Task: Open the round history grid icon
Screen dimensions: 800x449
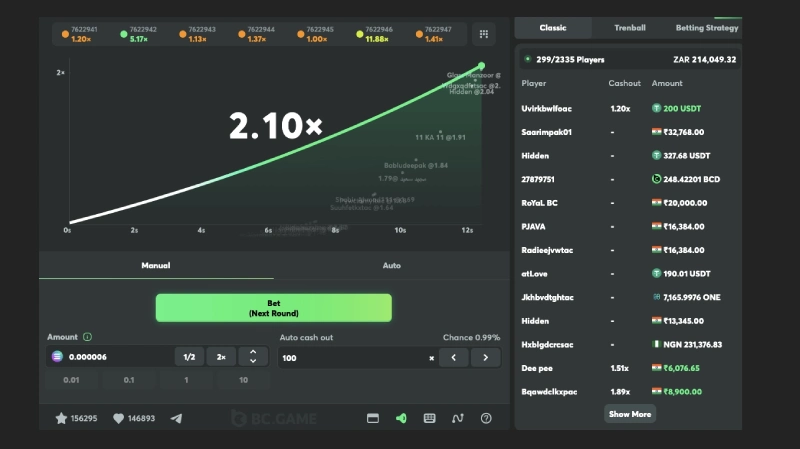Action: pyautogui.click(x=484, y=34)
